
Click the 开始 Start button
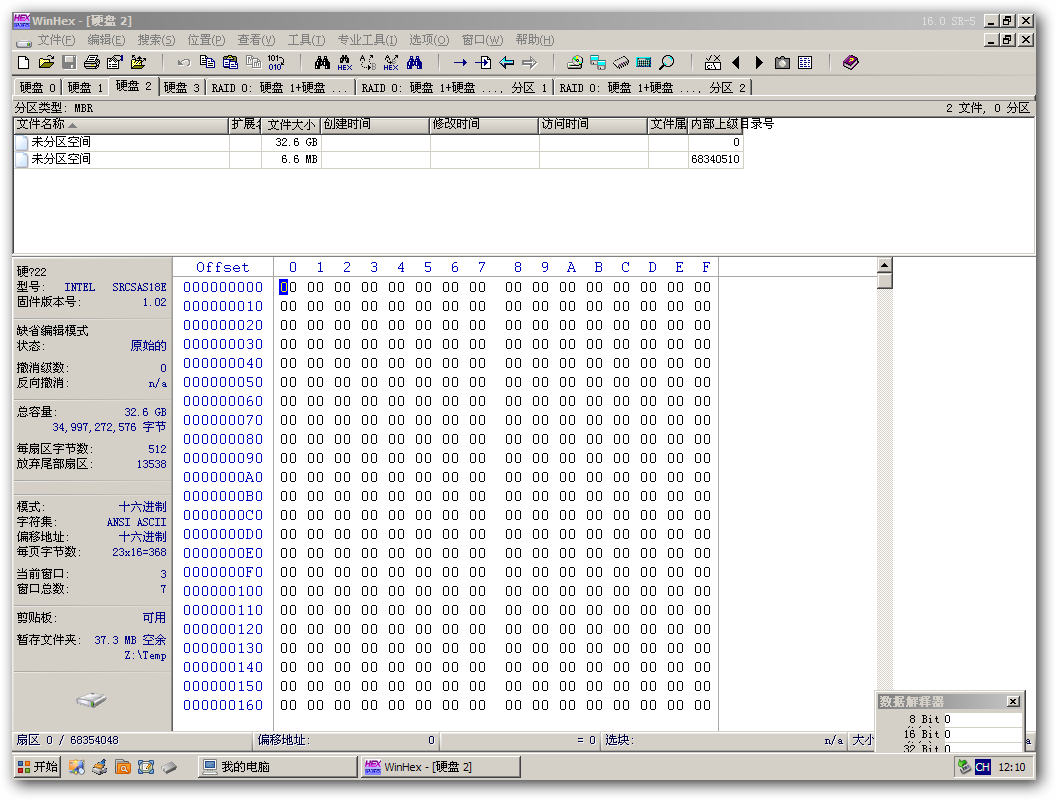pos(38,767)
